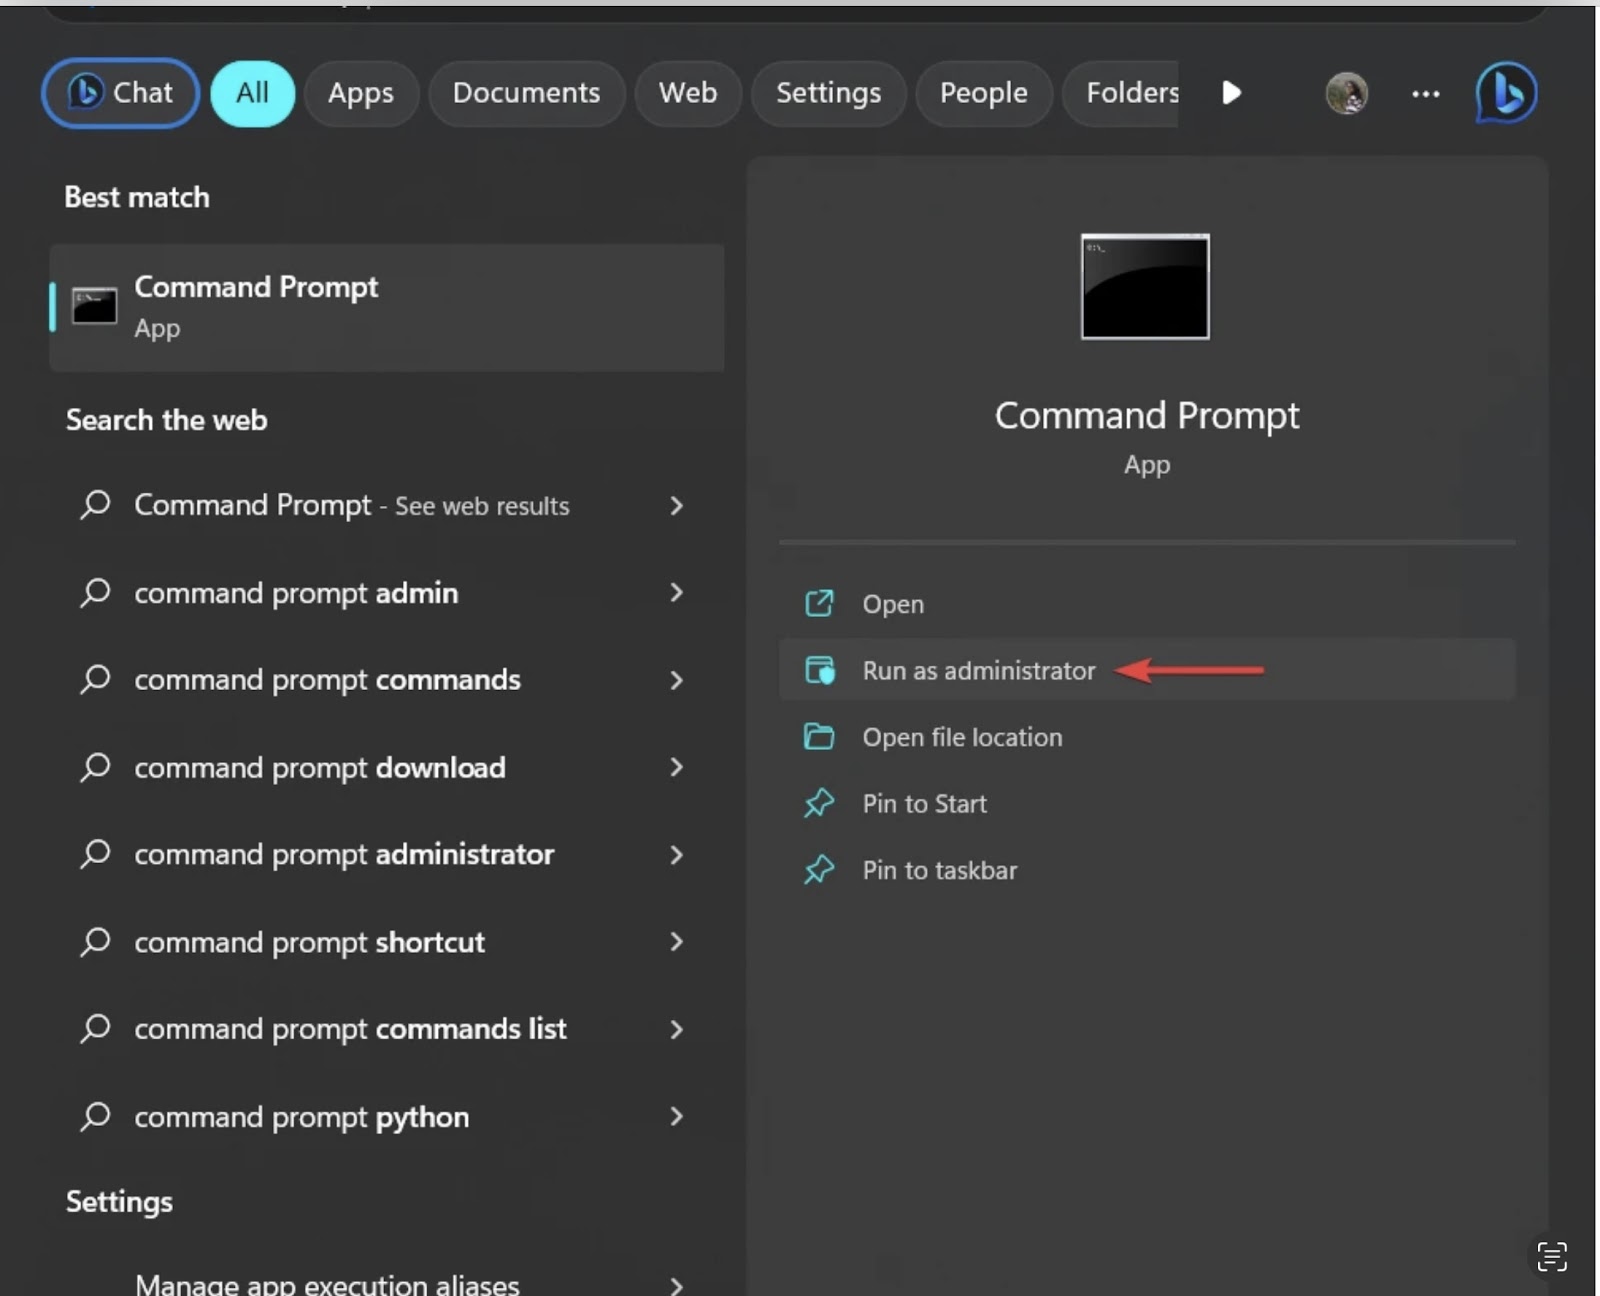The image size is (1600, 1296).
Task: Expand command prompt commands list chevron
Action: pos(677,1030)
